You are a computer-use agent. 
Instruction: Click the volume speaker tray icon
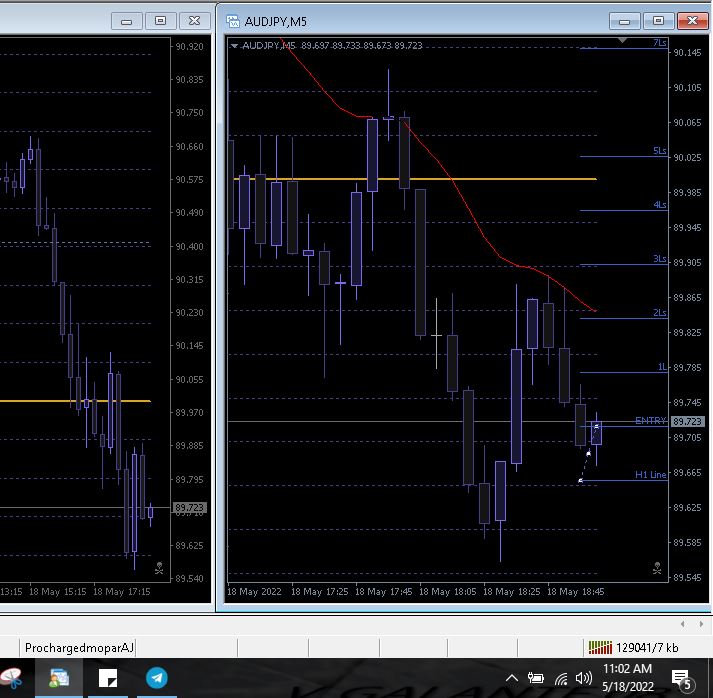pos(584,679)
